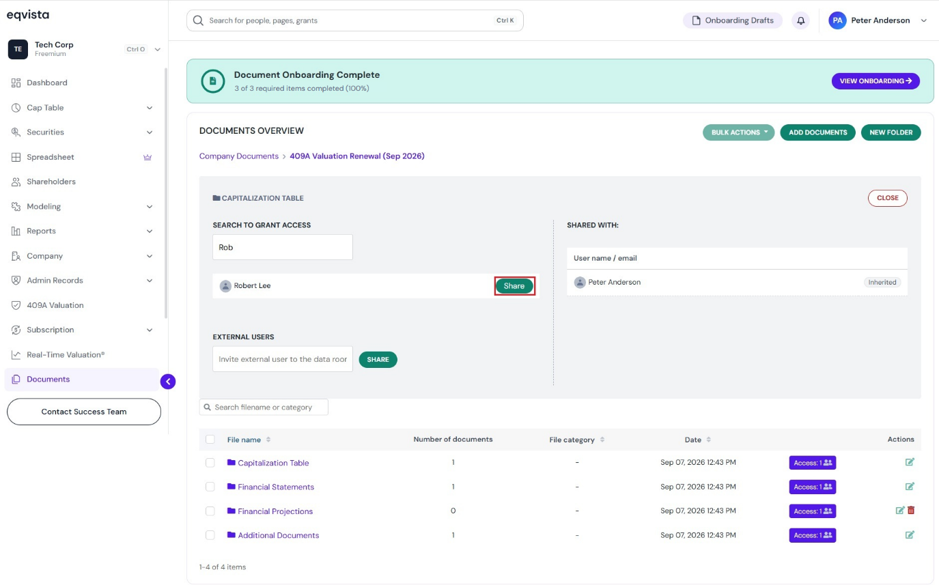Delete the Financial Projections folder
The image size is (939, 585).
pos(911,511)
